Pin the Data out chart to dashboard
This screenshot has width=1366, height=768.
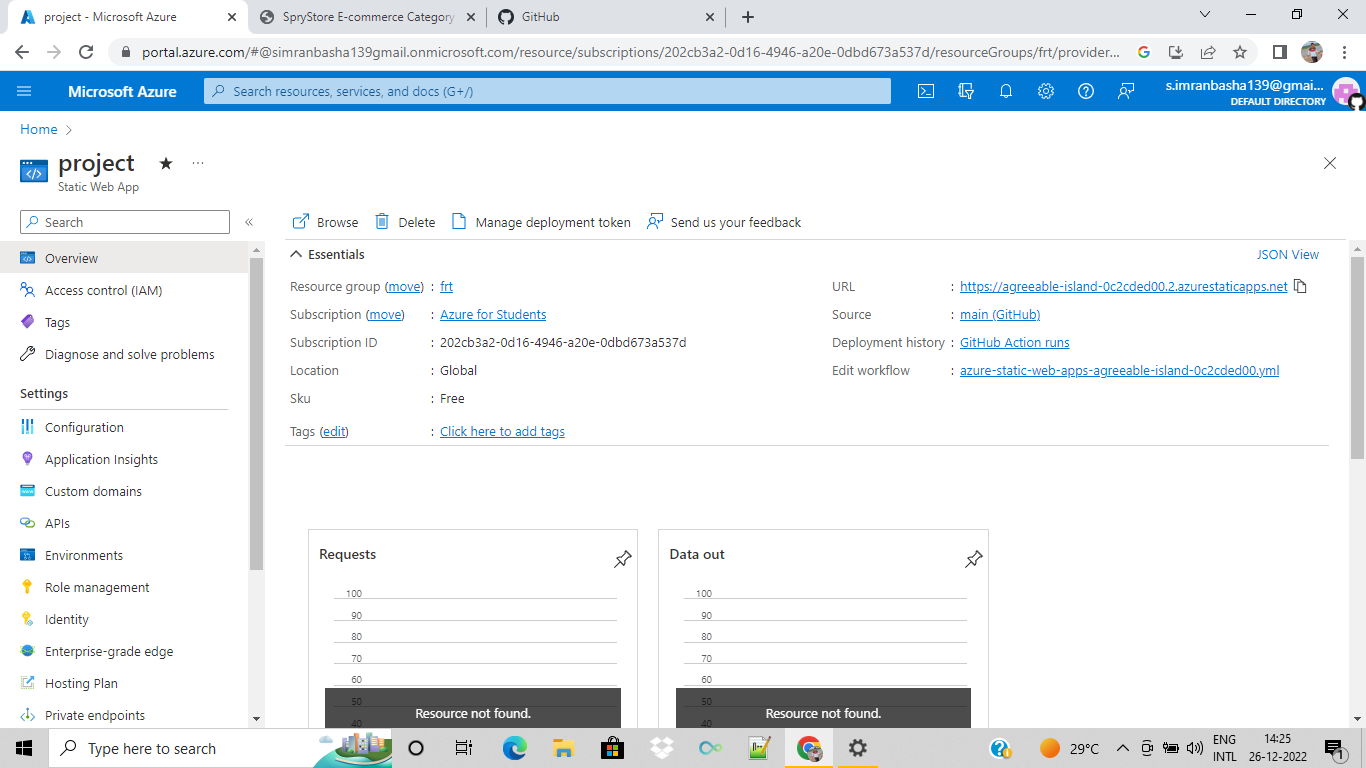click(973, 559)
